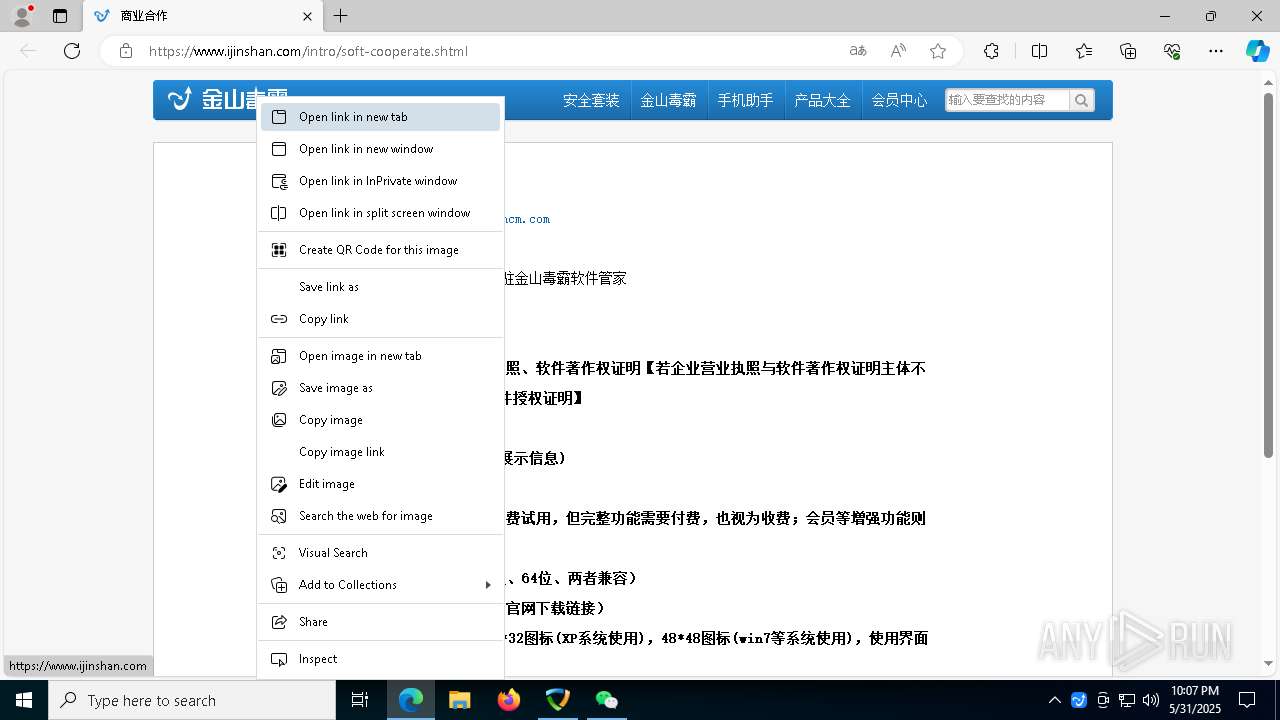
Task: Open WeChat from taskbar
Action: click(x=606, y=700)
